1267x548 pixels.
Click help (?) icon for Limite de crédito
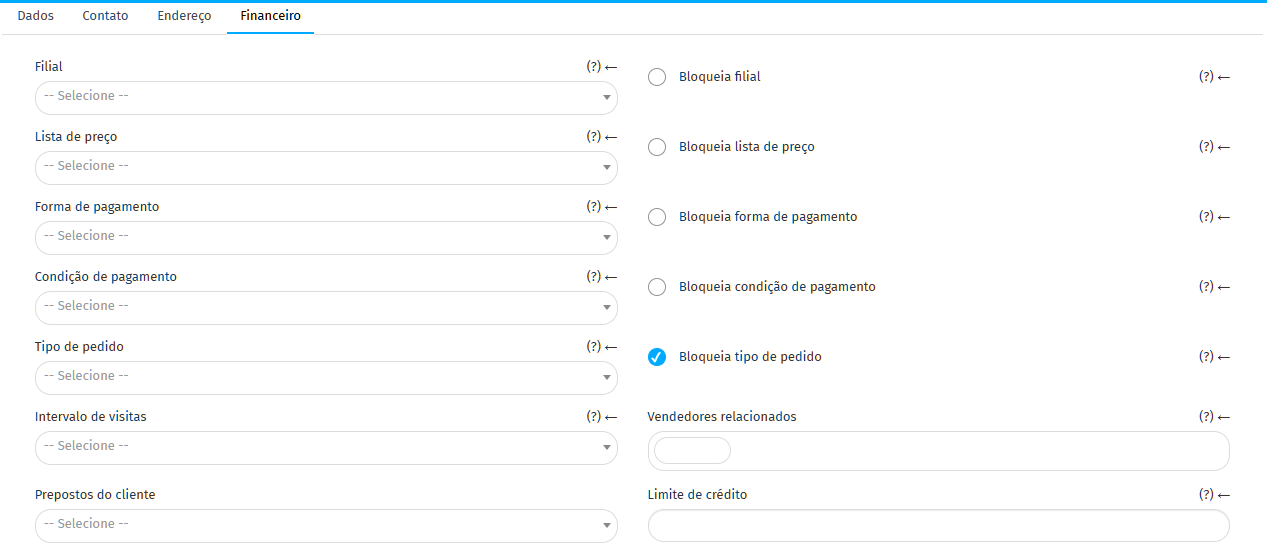pyautogui.click(x=1206, y=495)
